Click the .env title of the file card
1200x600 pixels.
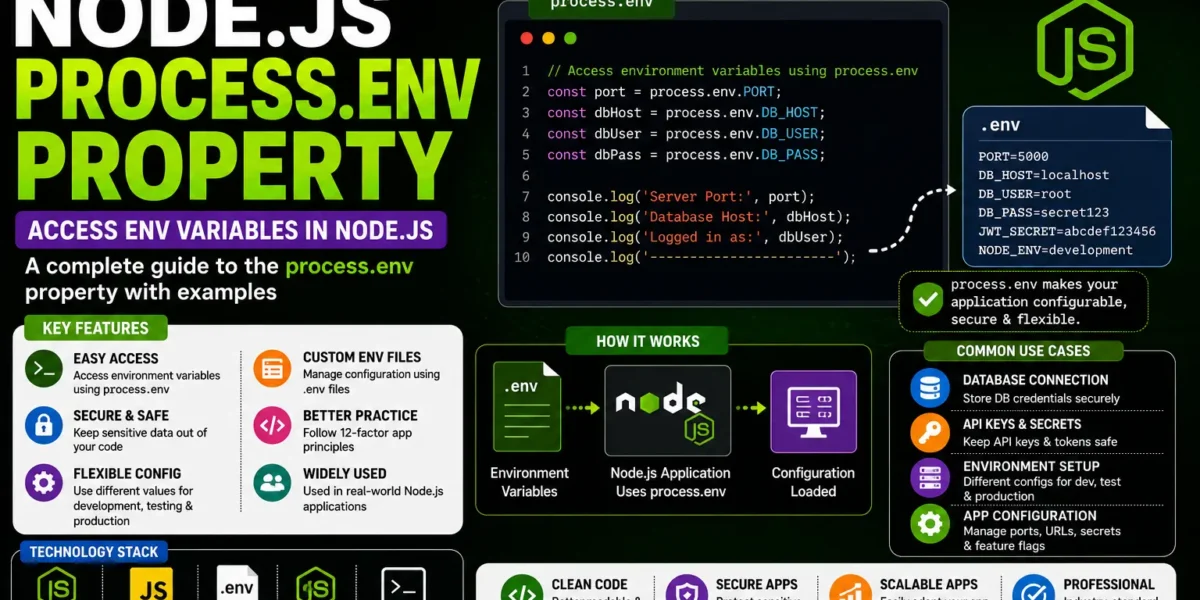[x=1000, y=126]
